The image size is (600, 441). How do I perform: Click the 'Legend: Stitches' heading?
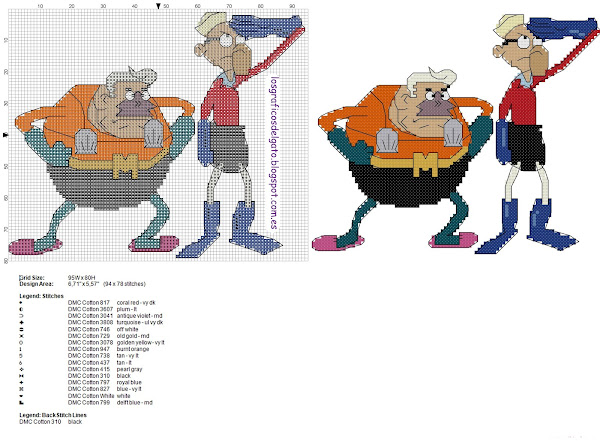point(42,296)
